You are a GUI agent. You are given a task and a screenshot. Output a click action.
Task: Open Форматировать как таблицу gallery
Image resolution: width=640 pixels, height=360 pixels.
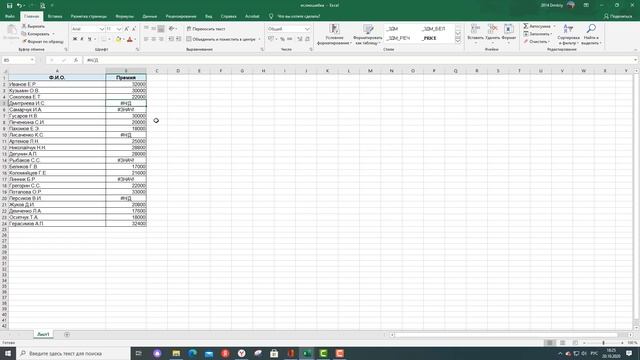(x=368, y=34)
